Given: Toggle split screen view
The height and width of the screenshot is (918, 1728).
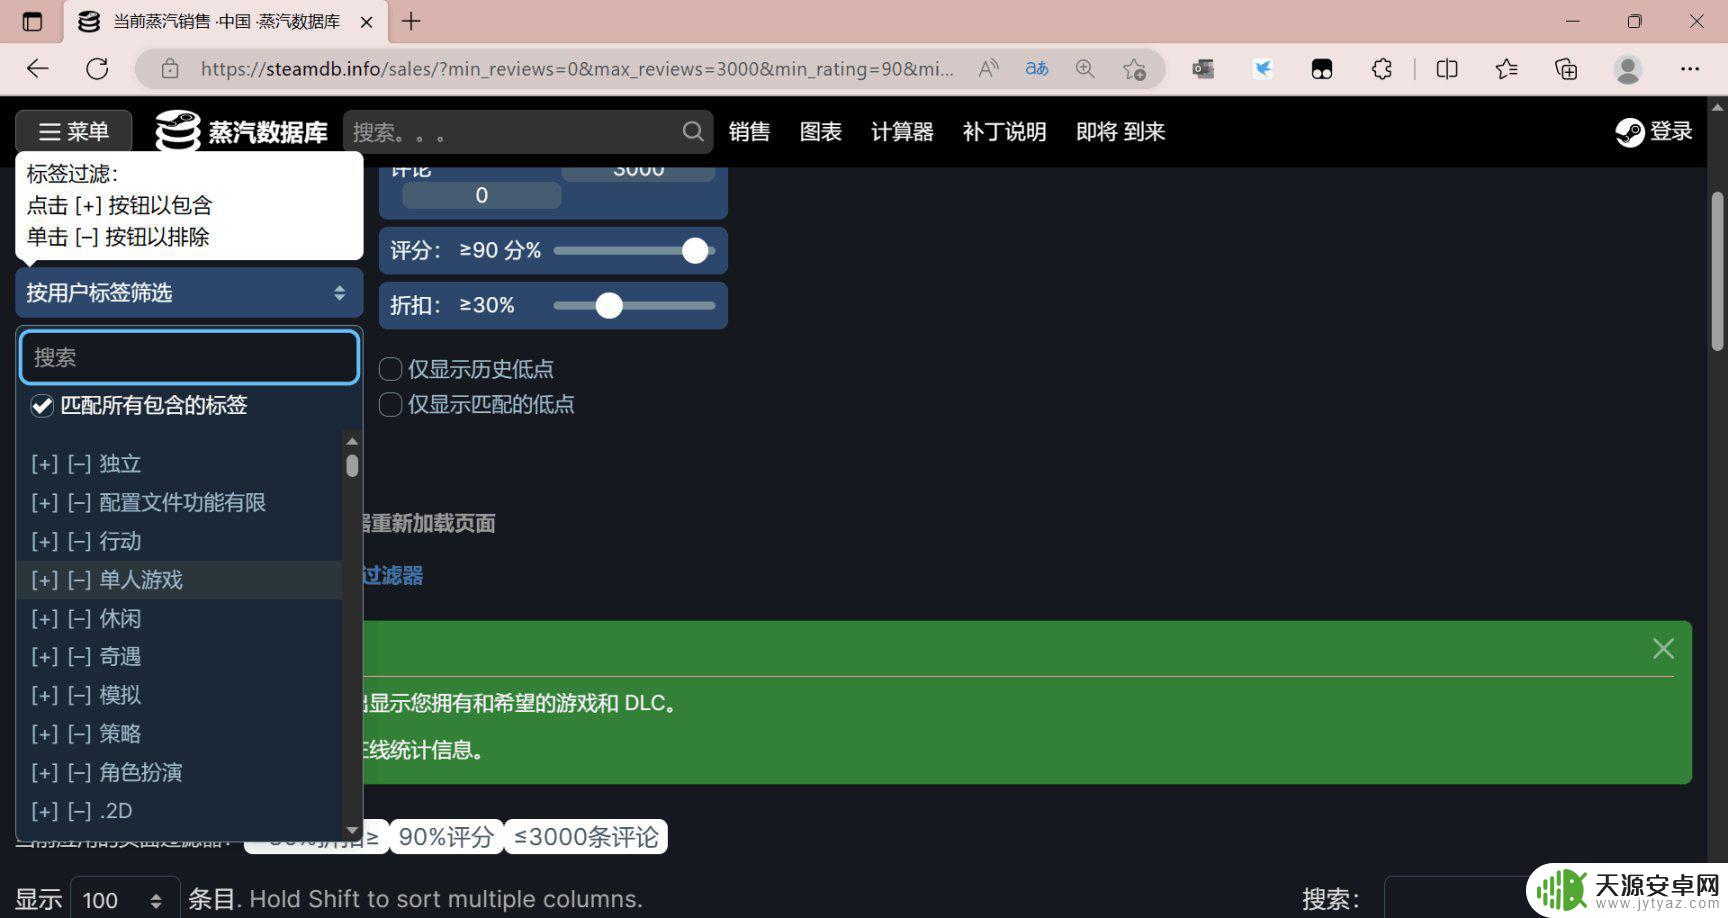Looking at the screenshot, I should pyautogui.click(x=1447, y=69).
